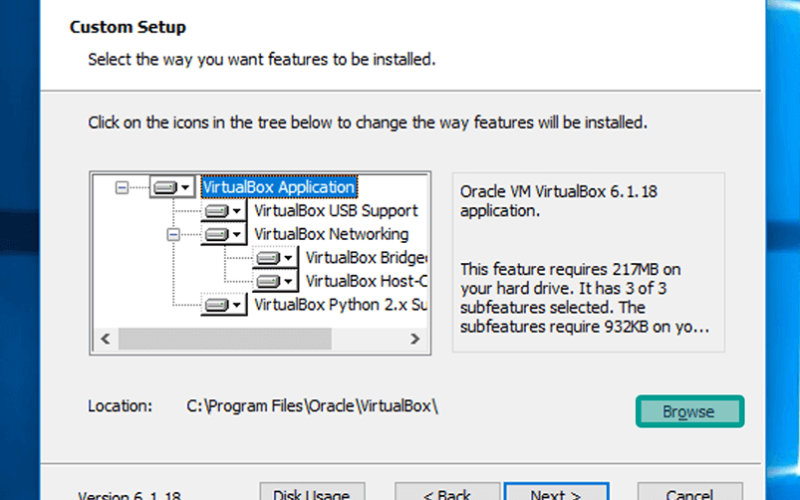Select the VirtualBox USB Support item
This screenshot has width=800, height=500.
tap(336, 211)
